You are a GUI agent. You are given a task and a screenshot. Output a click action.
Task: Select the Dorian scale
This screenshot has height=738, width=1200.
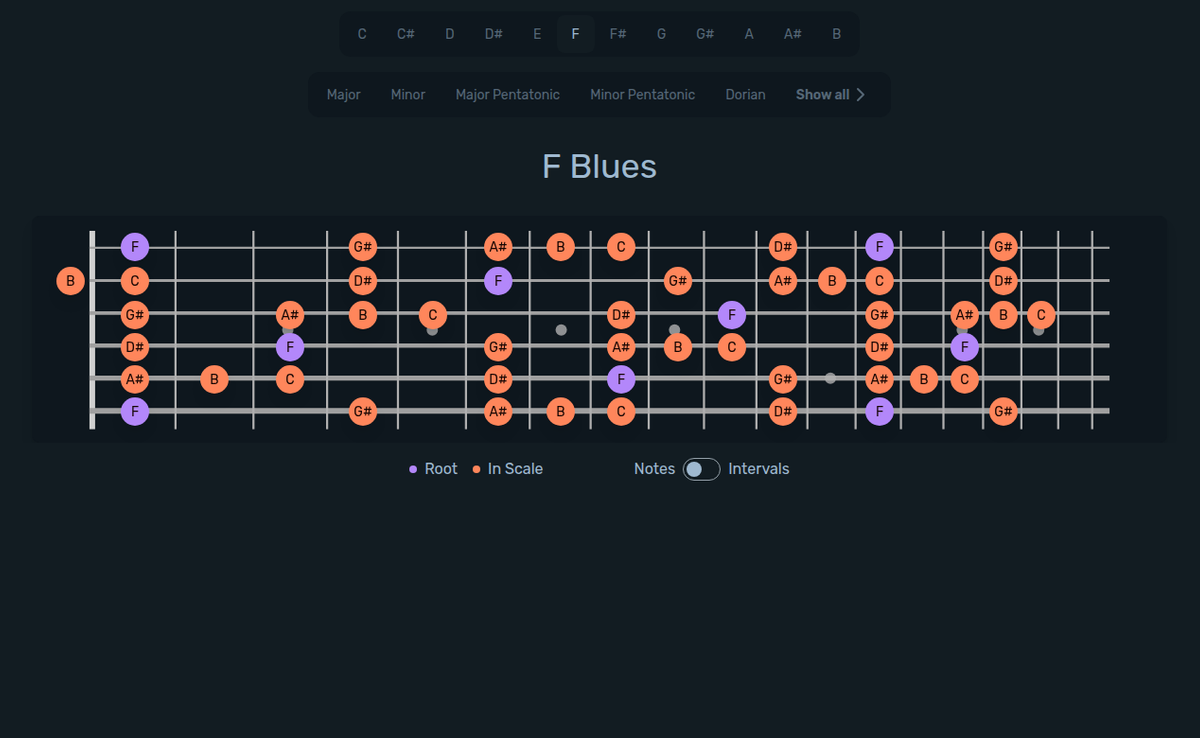745,94
